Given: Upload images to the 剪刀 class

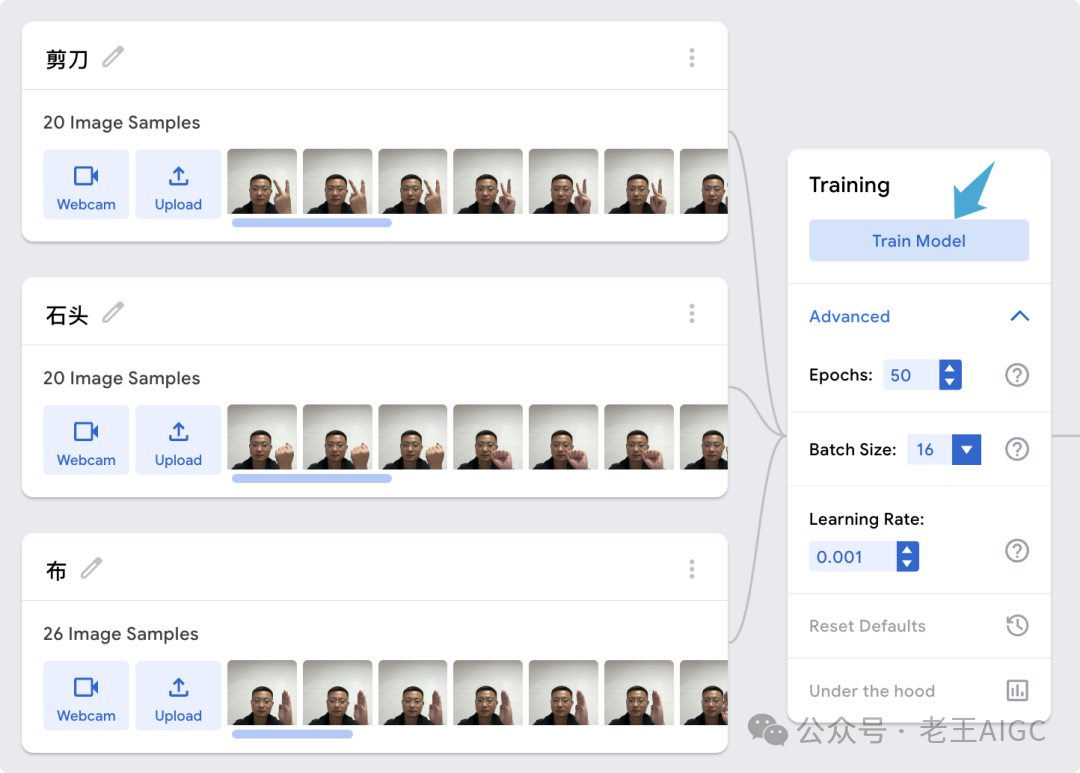Looking at the screenshot, I should click(x=178, y=185).
